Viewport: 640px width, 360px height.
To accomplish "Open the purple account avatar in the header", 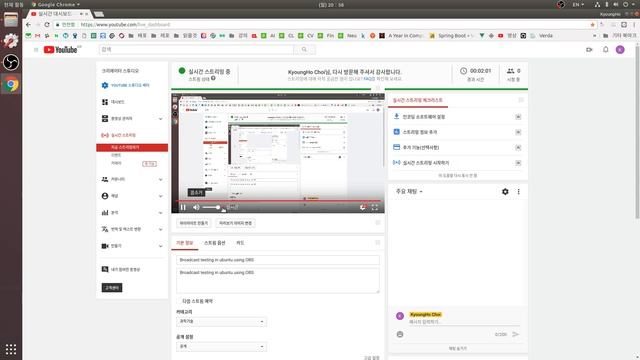I will (x=620, y=50).
